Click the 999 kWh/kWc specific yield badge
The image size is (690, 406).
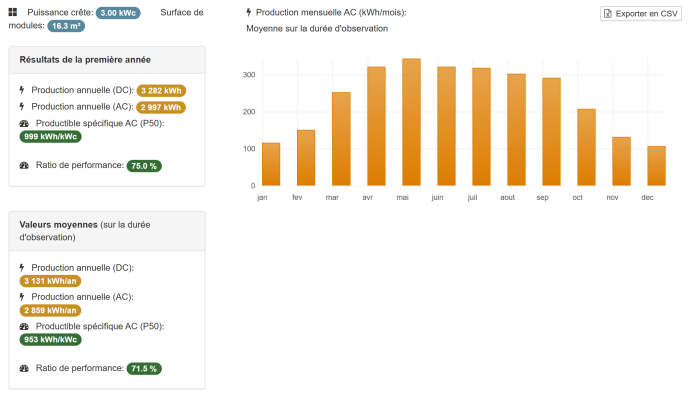point(52,136)
